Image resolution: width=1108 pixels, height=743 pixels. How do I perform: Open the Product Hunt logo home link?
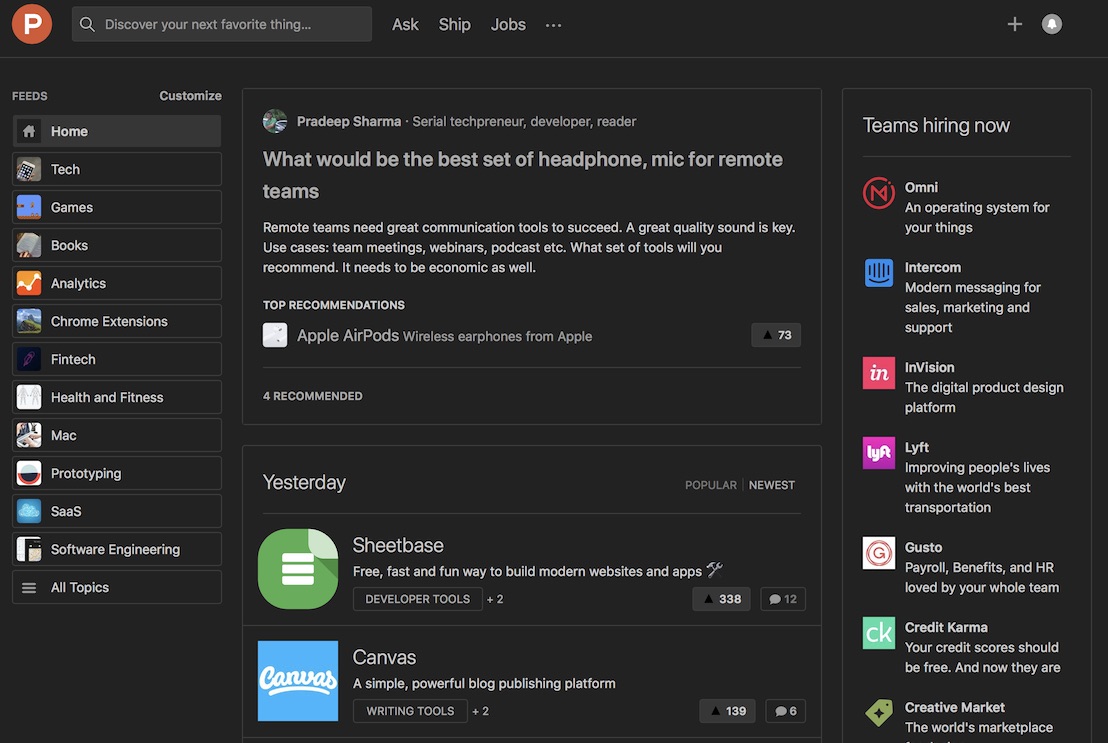pyautogui.click(x=32, y=24)
